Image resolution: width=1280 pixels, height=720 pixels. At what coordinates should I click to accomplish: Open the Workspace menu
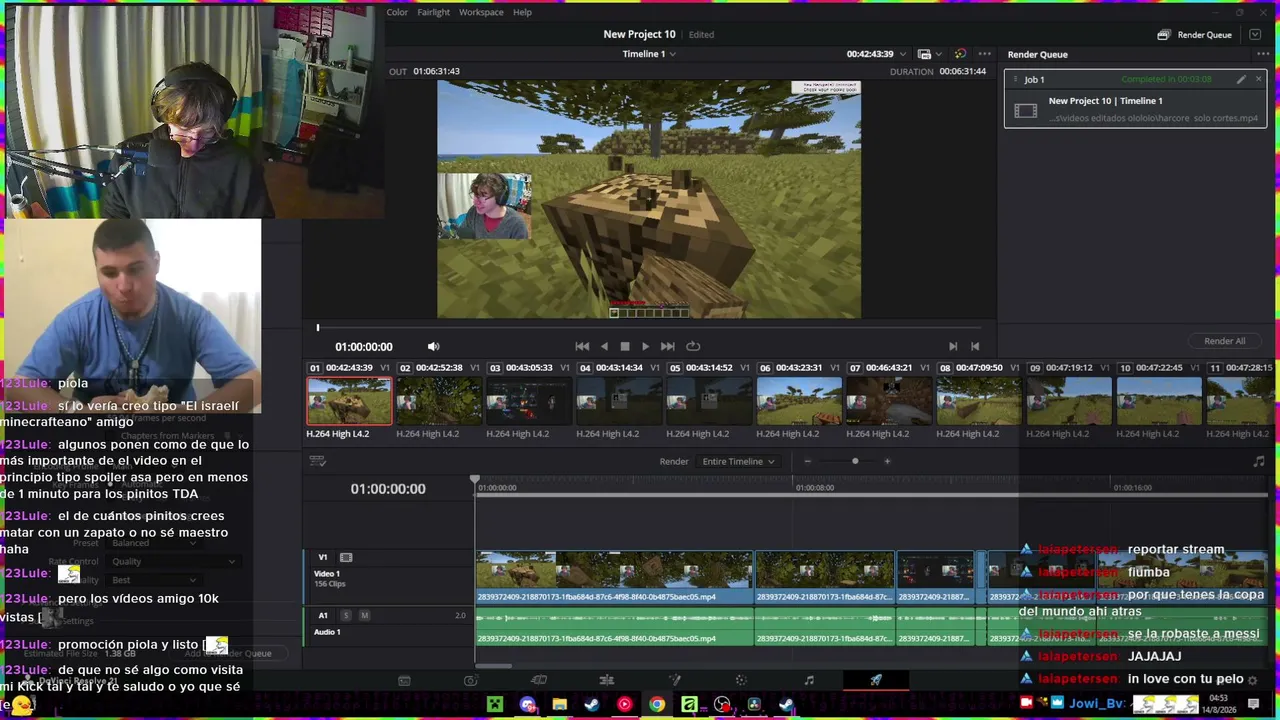481,12
